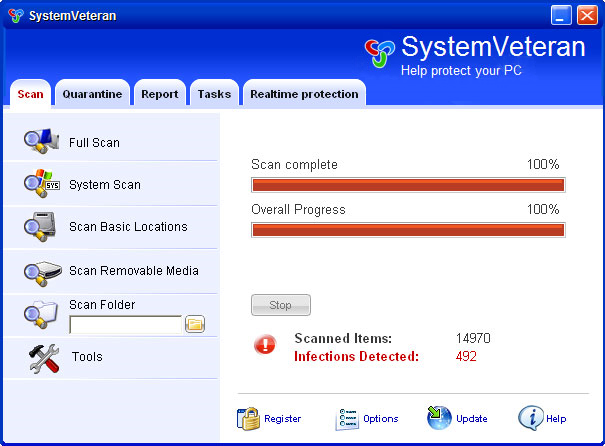Switch to the Quarantine tab

pyautogui.click(x=92, y=93)
